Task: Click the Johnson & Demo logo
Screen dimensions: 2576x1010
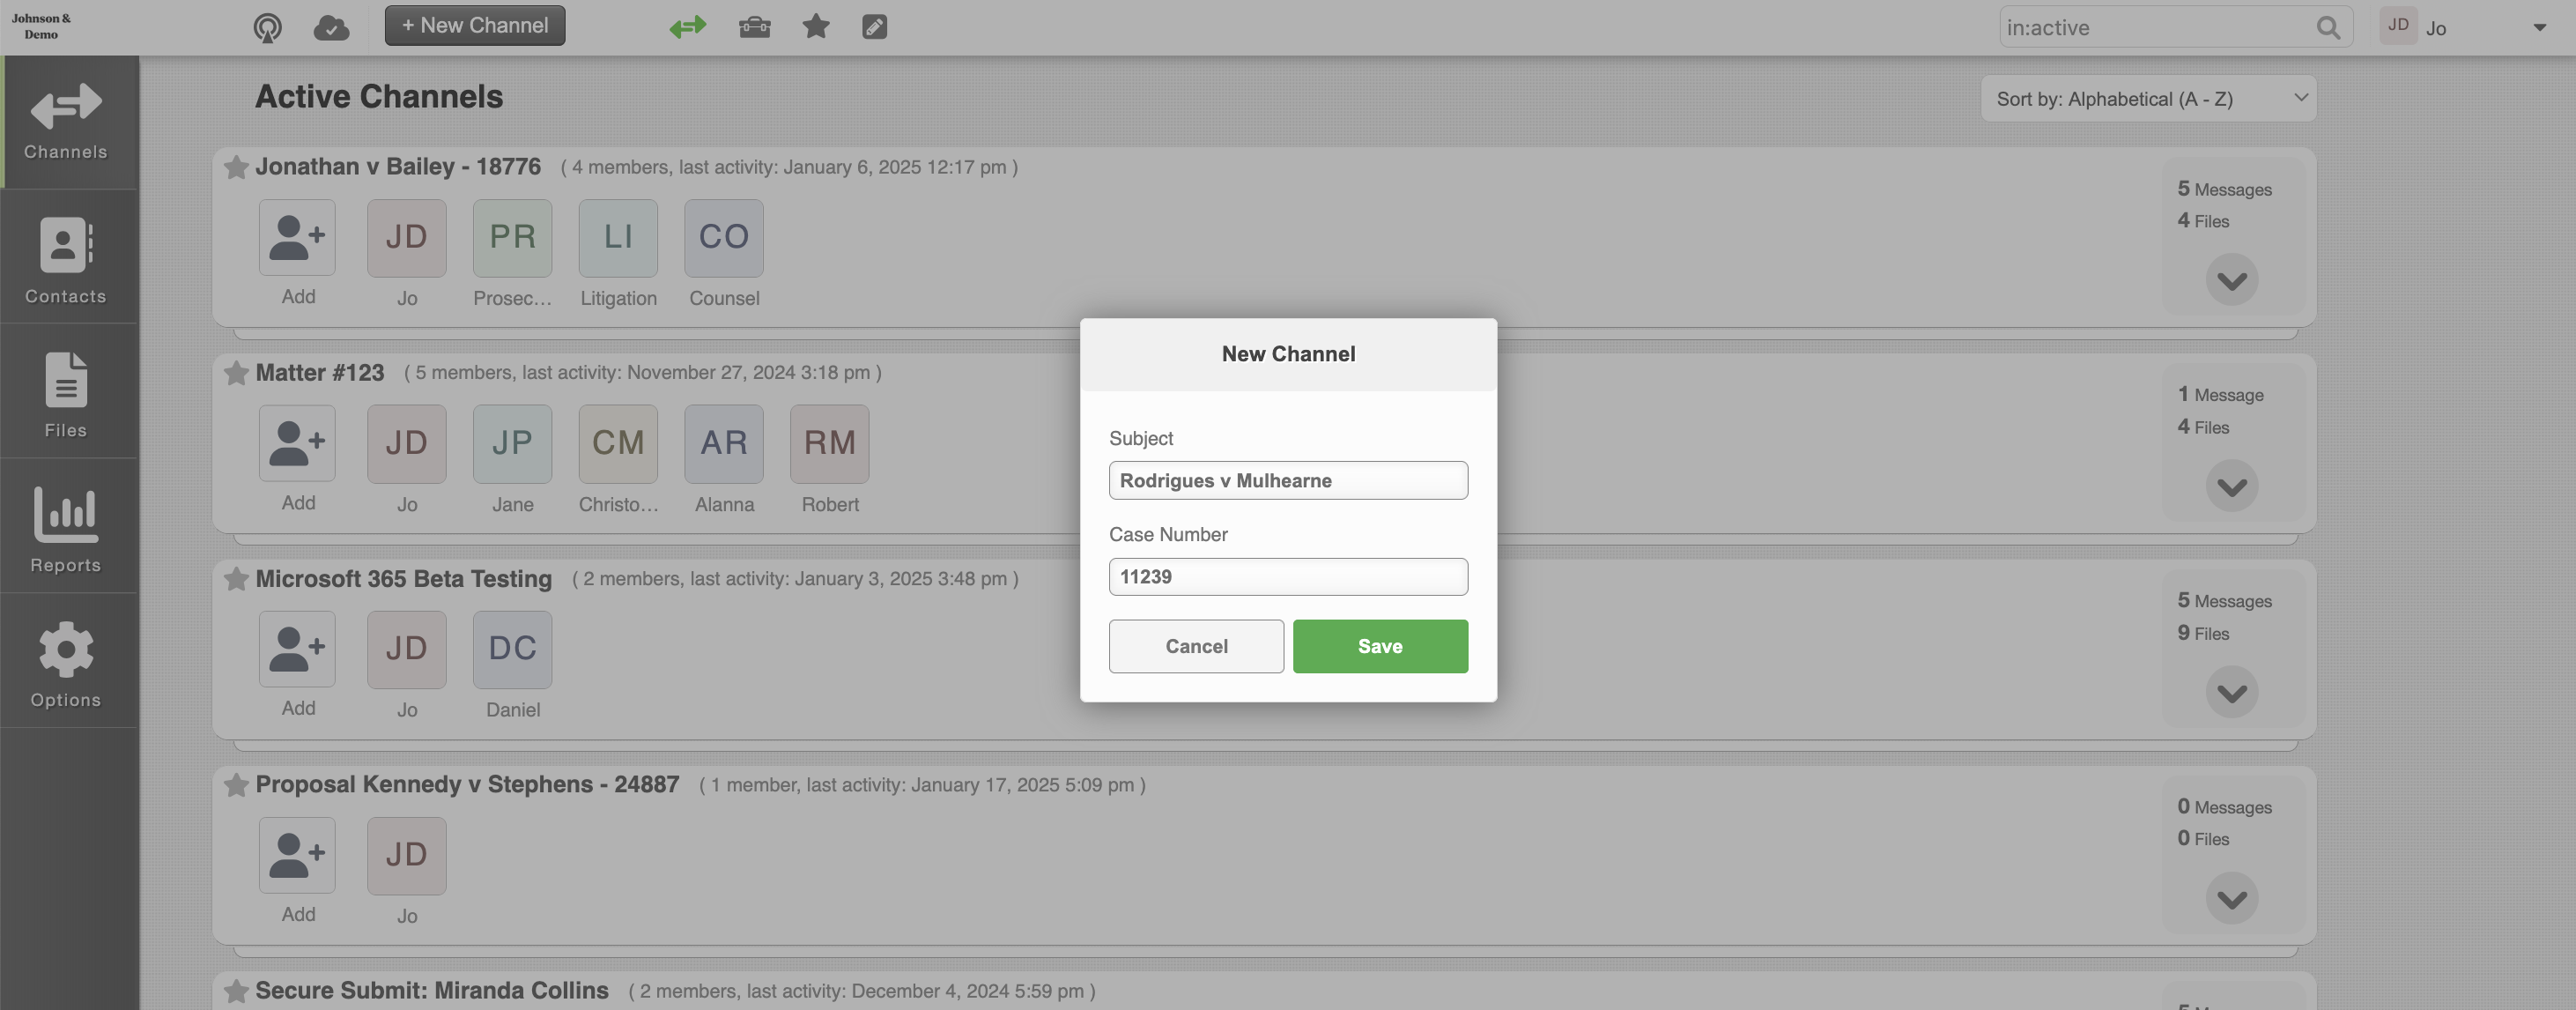Action: click(41, 26)
